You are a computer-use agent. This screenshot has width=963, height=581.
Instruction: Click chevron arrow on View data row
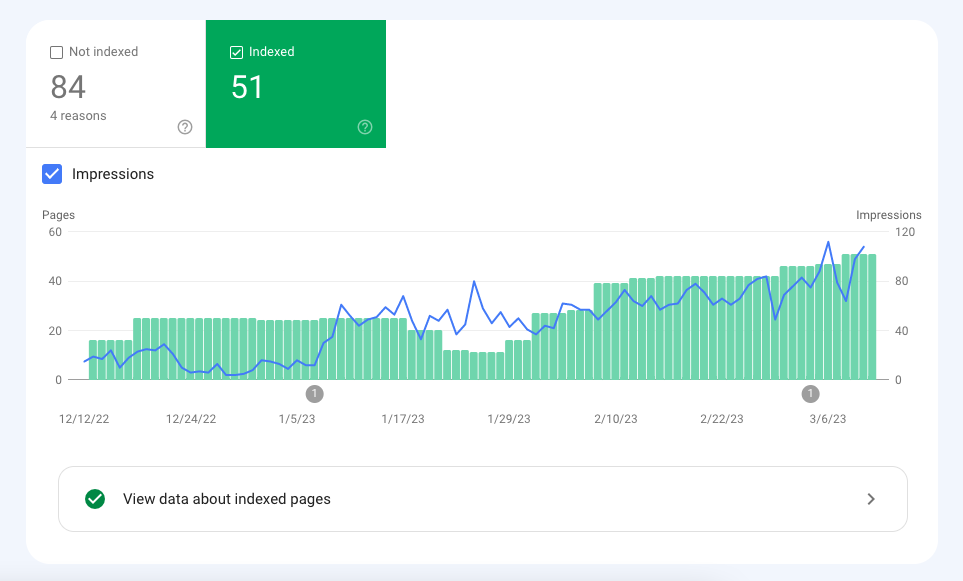pyautogui.click(x=871, y=499)
